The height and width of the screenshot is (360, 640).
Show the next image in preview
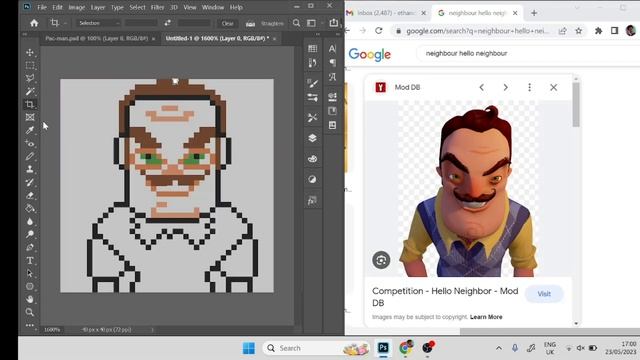(505, 87)
